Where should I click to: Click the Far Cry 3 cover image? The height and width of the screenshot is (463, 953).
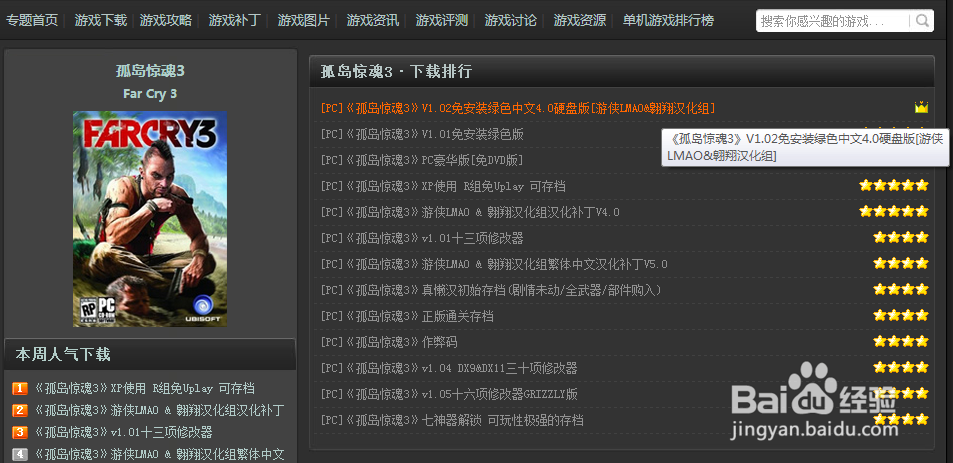click(x=150, y=219)
